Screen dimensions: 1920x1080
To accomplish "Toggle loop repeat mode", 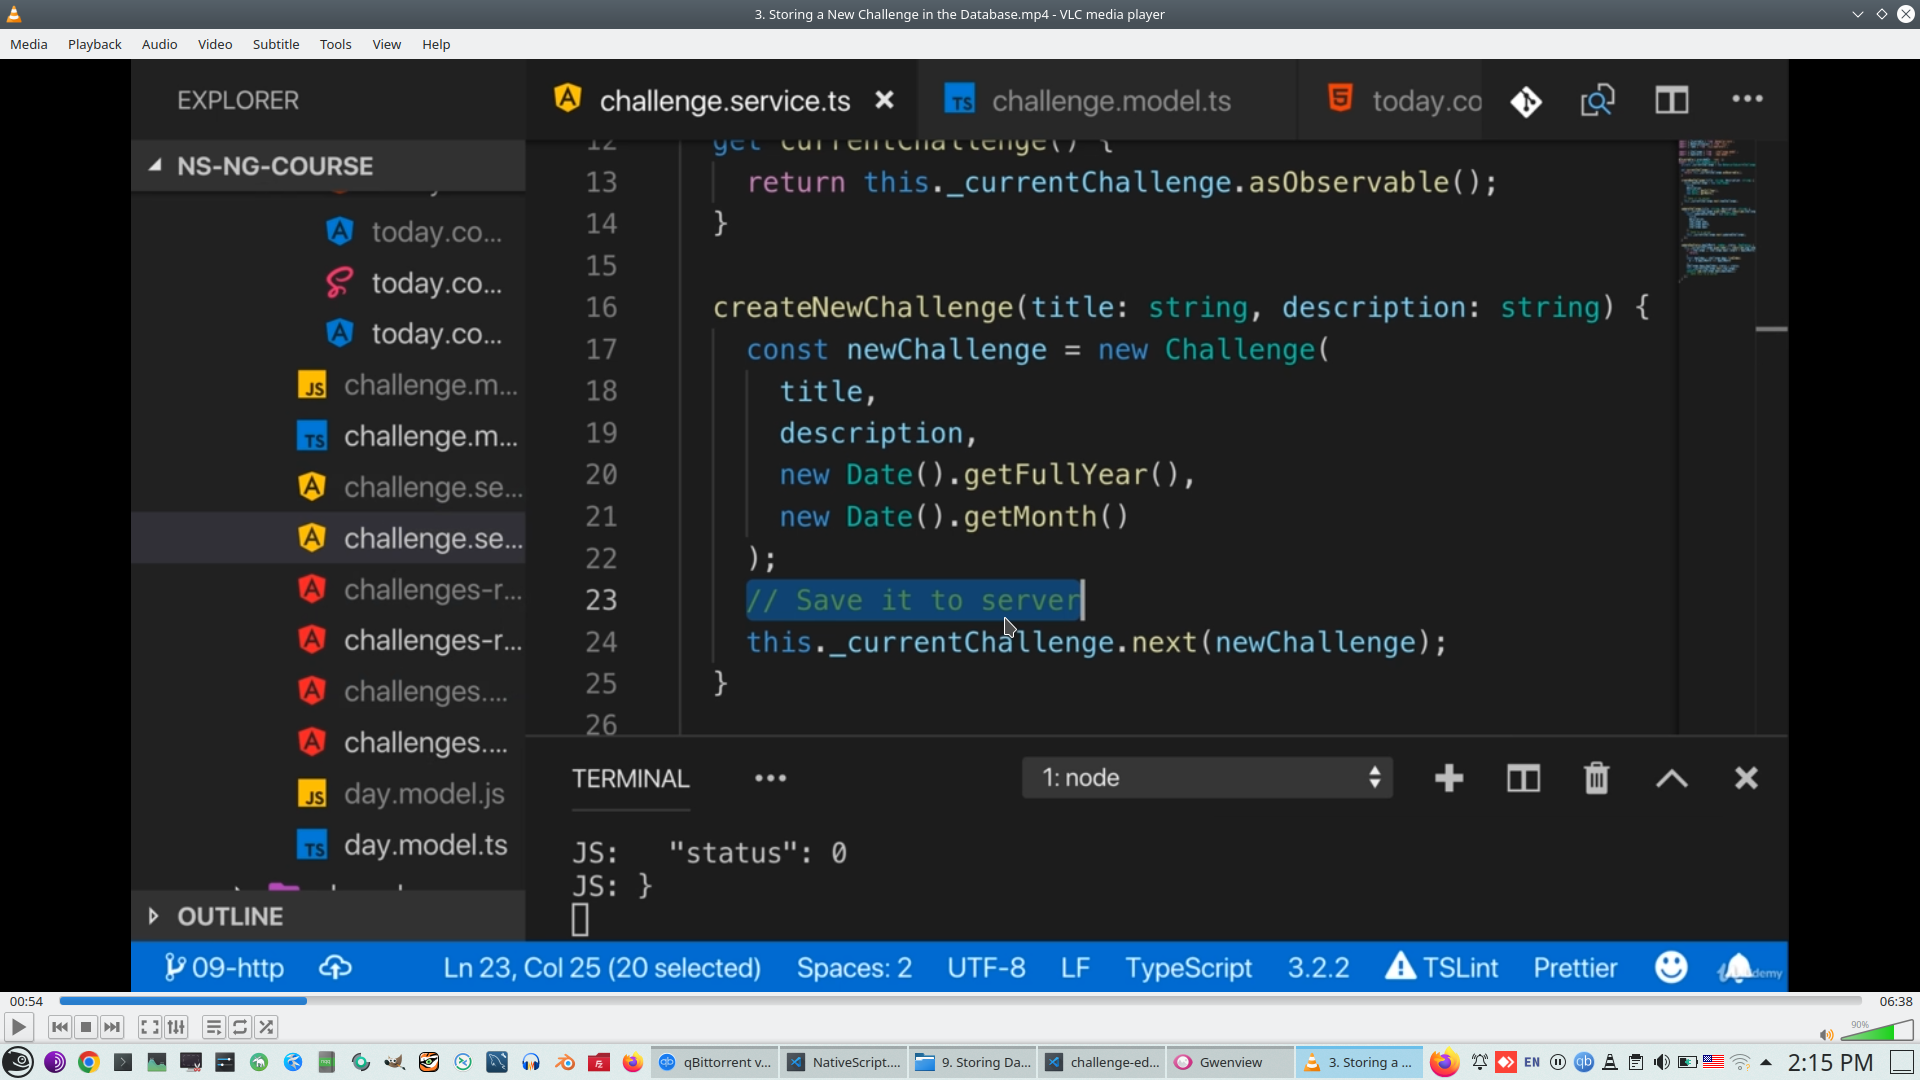I will click(x=240, y=1027).
